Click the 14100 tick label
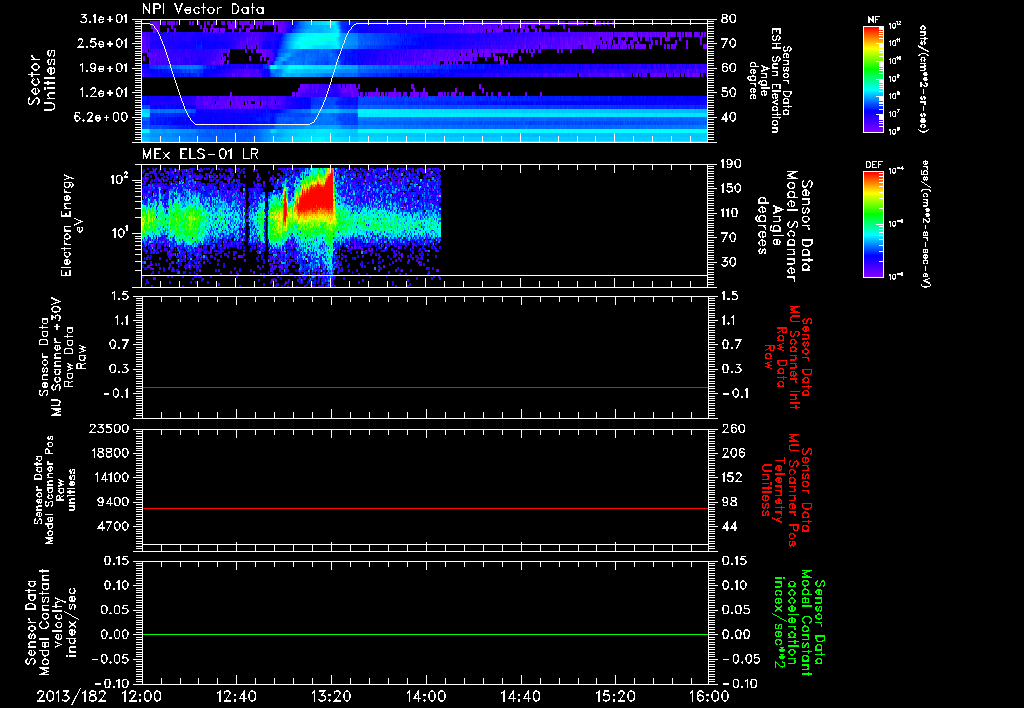The image size is (1024, 708). 110,477
